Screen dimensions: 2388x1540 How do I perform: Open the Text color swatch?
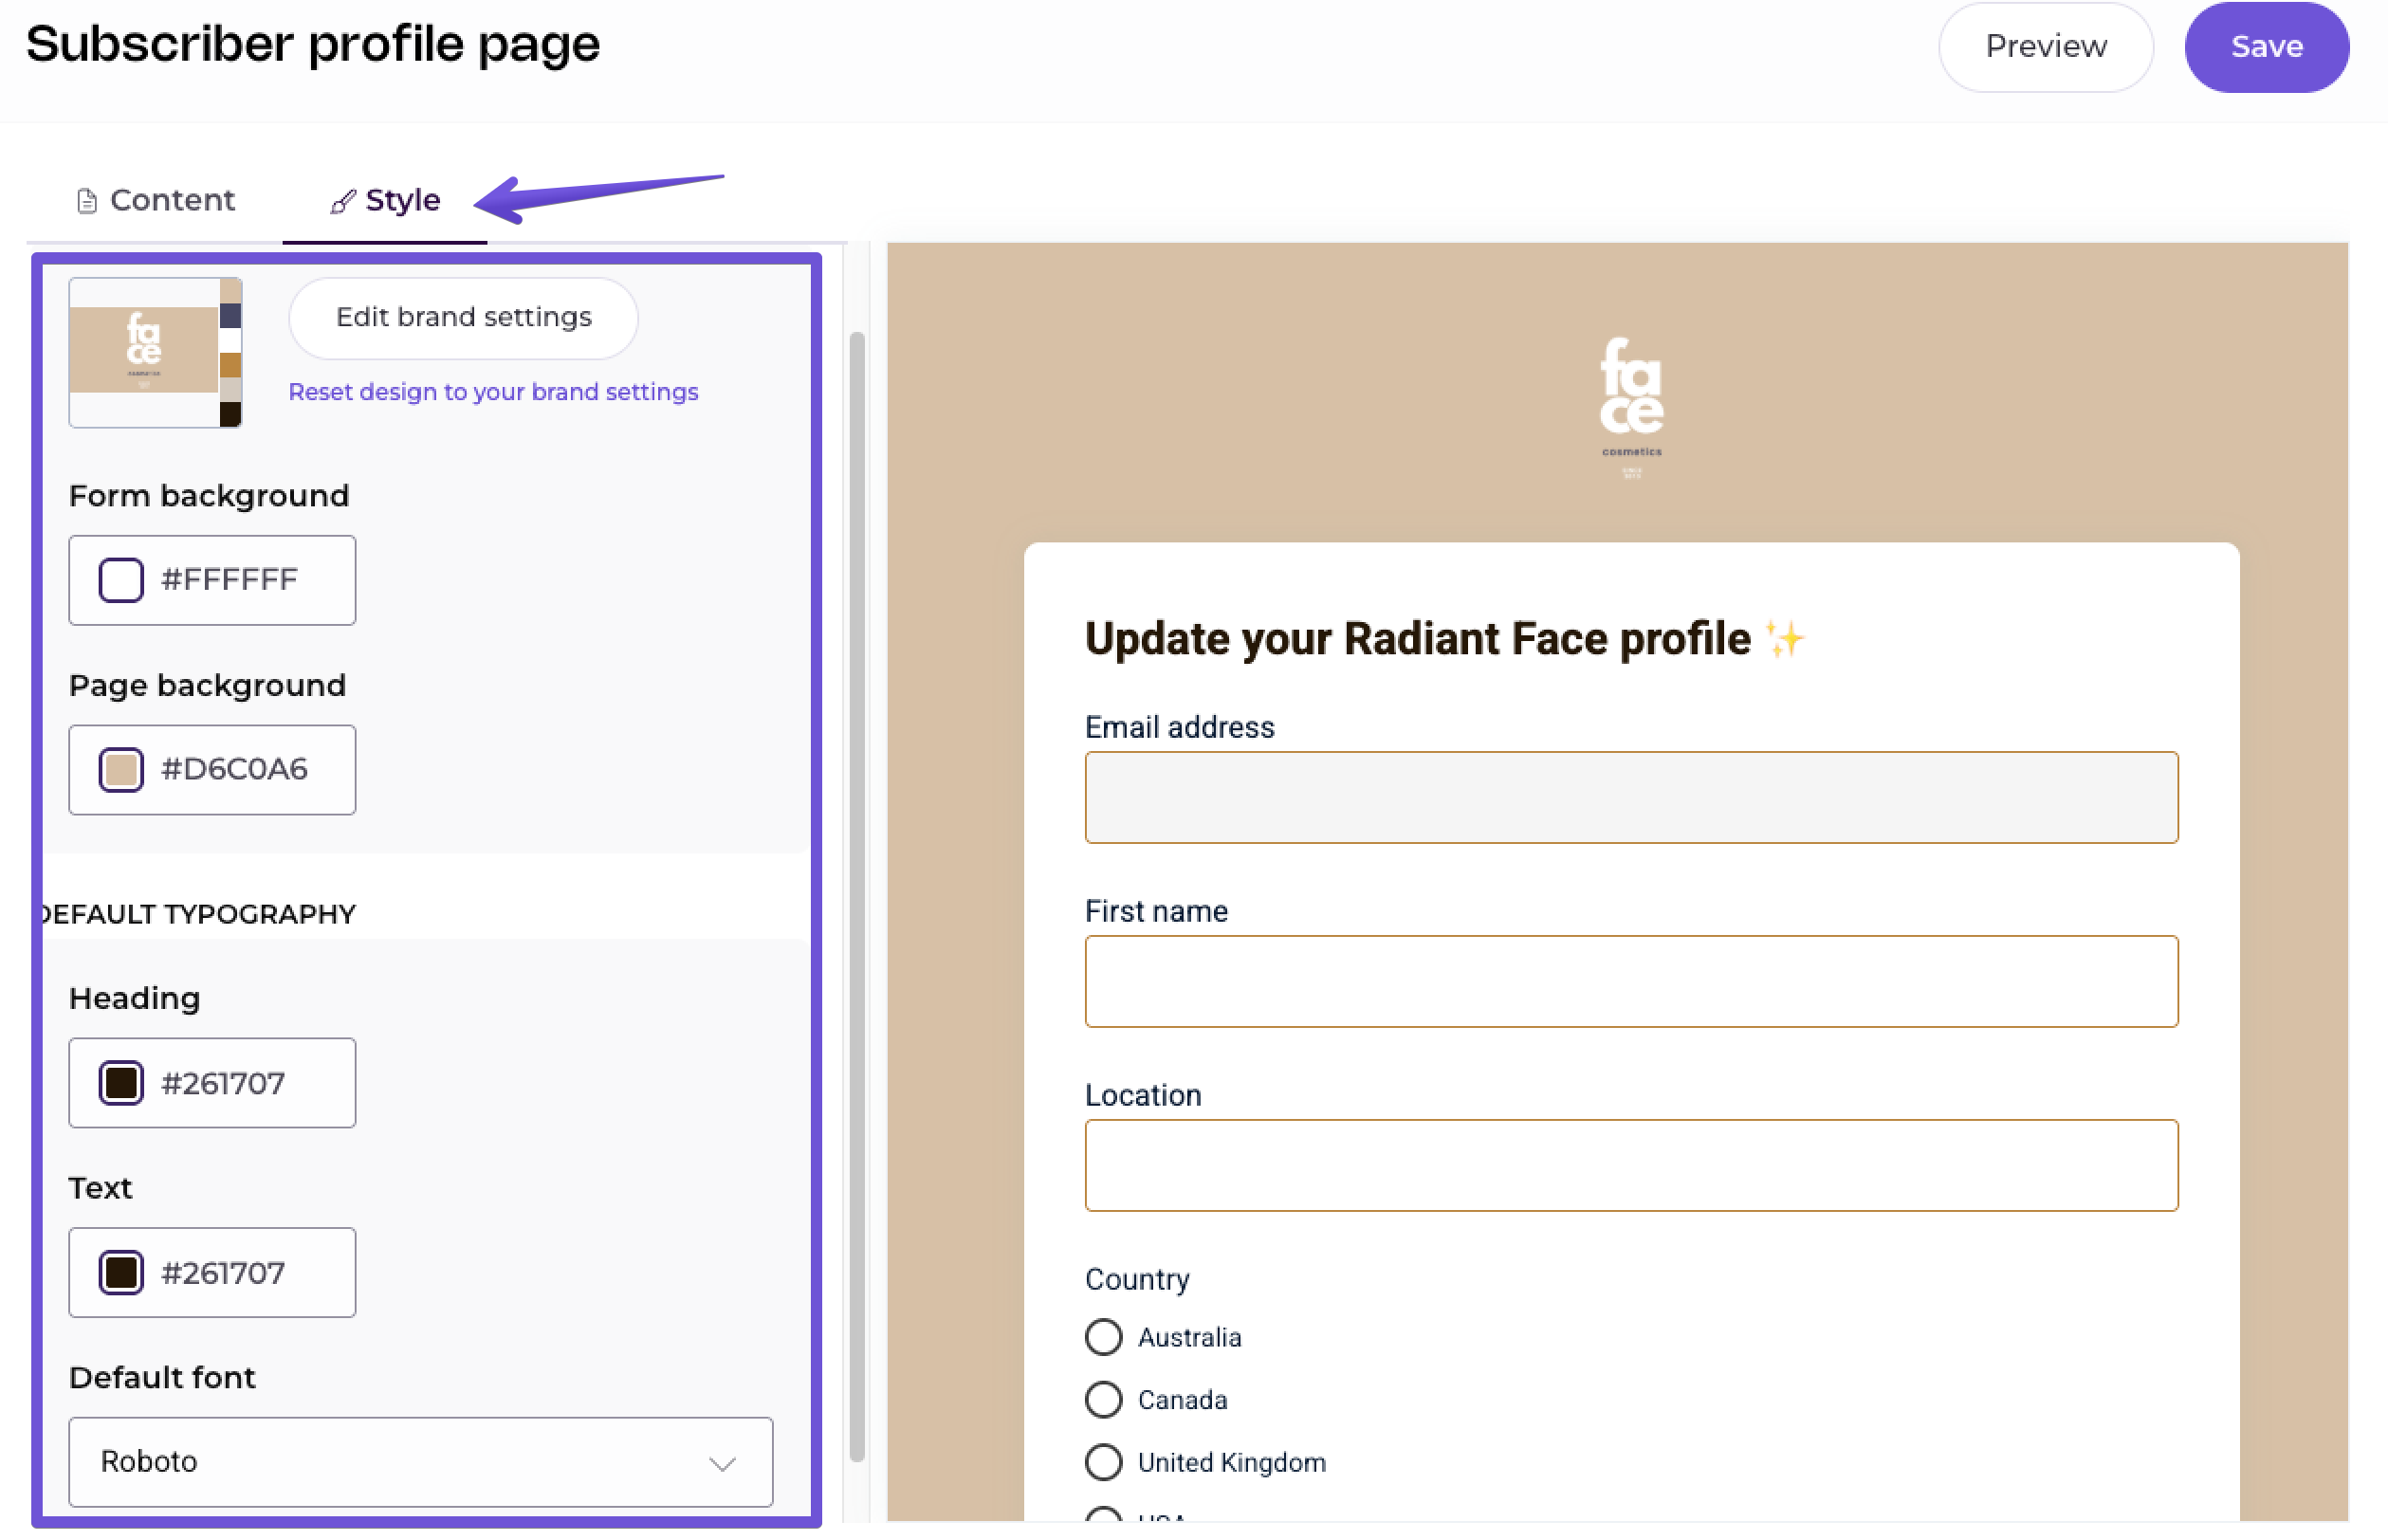(x=121, y=1273)
